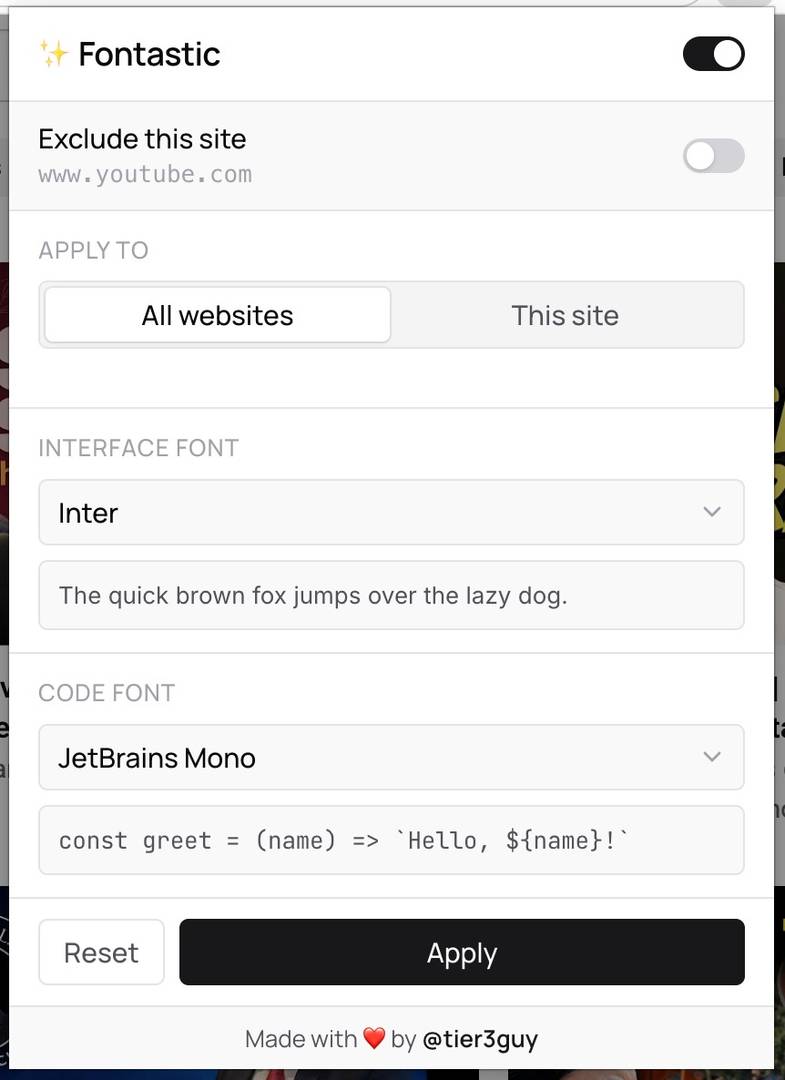
Task: Select the All websites option
Action: coord(218,315)
